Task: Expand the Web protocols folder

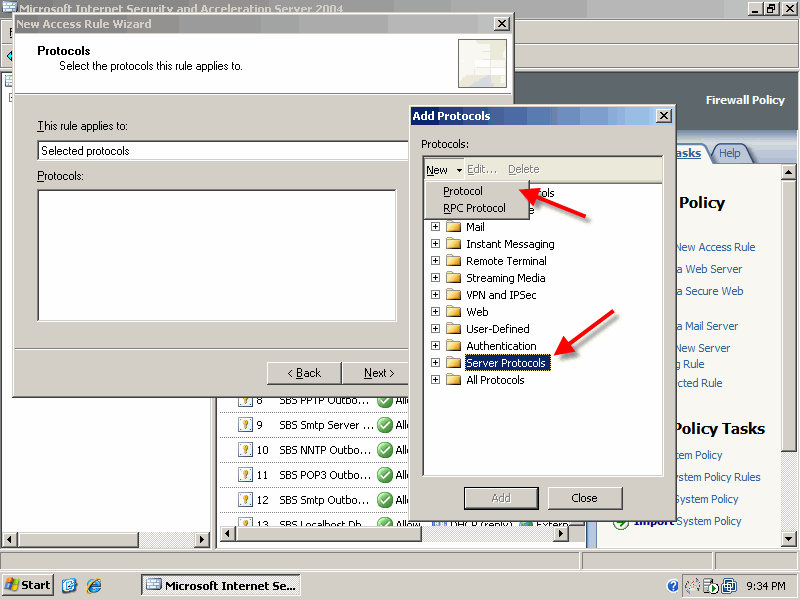Action: [435, 311]
